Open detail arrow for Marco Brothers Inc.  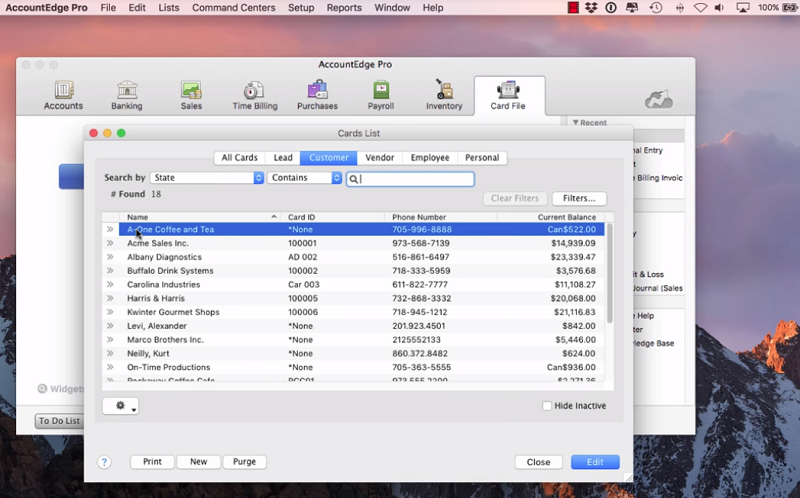click(x=110, y=339)
